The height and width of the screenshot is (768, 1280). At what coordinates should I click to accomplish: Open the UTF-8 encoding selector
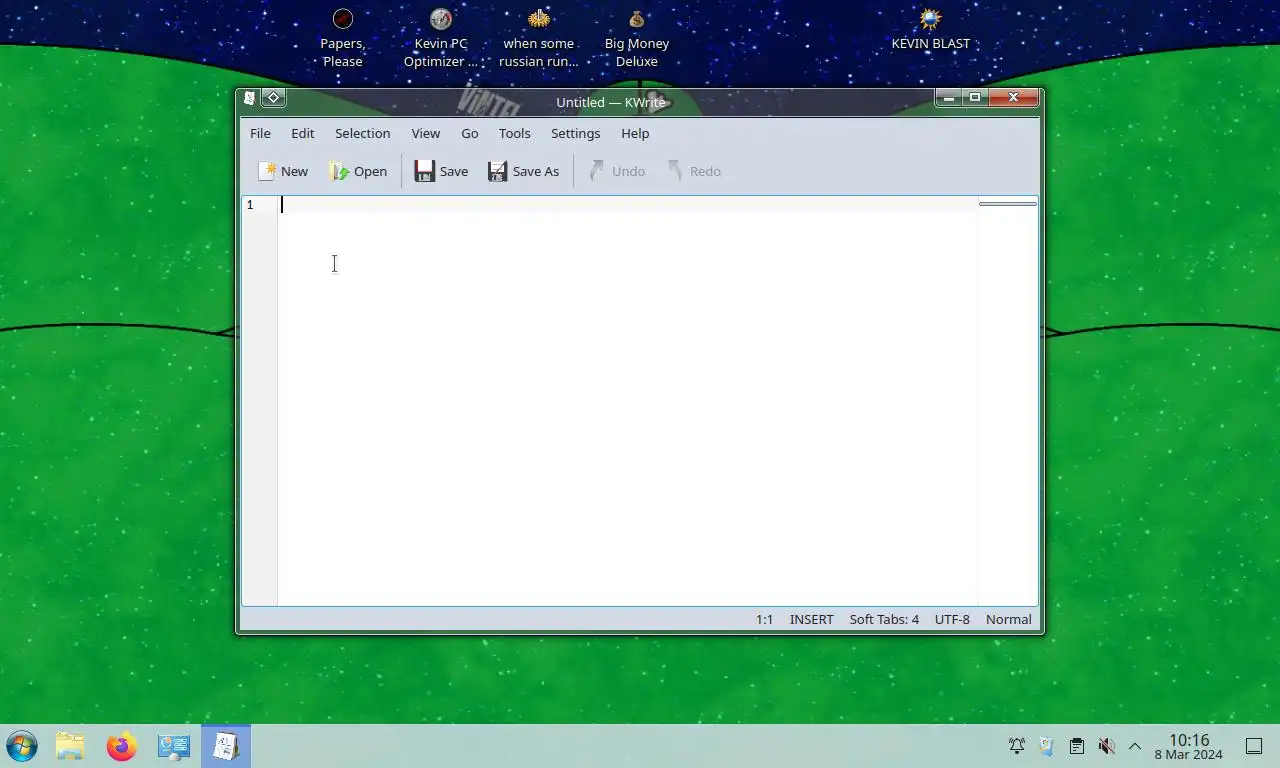[952, 619]
